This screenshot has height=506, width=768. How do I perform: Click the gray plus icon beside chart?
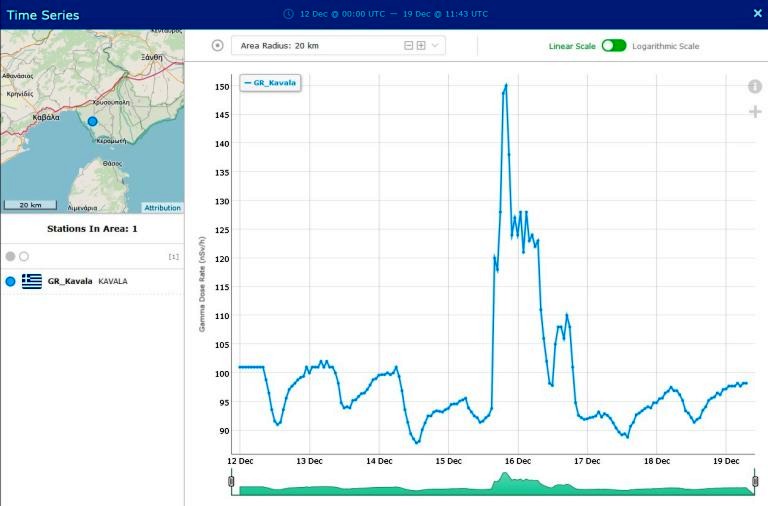[755, 111]
